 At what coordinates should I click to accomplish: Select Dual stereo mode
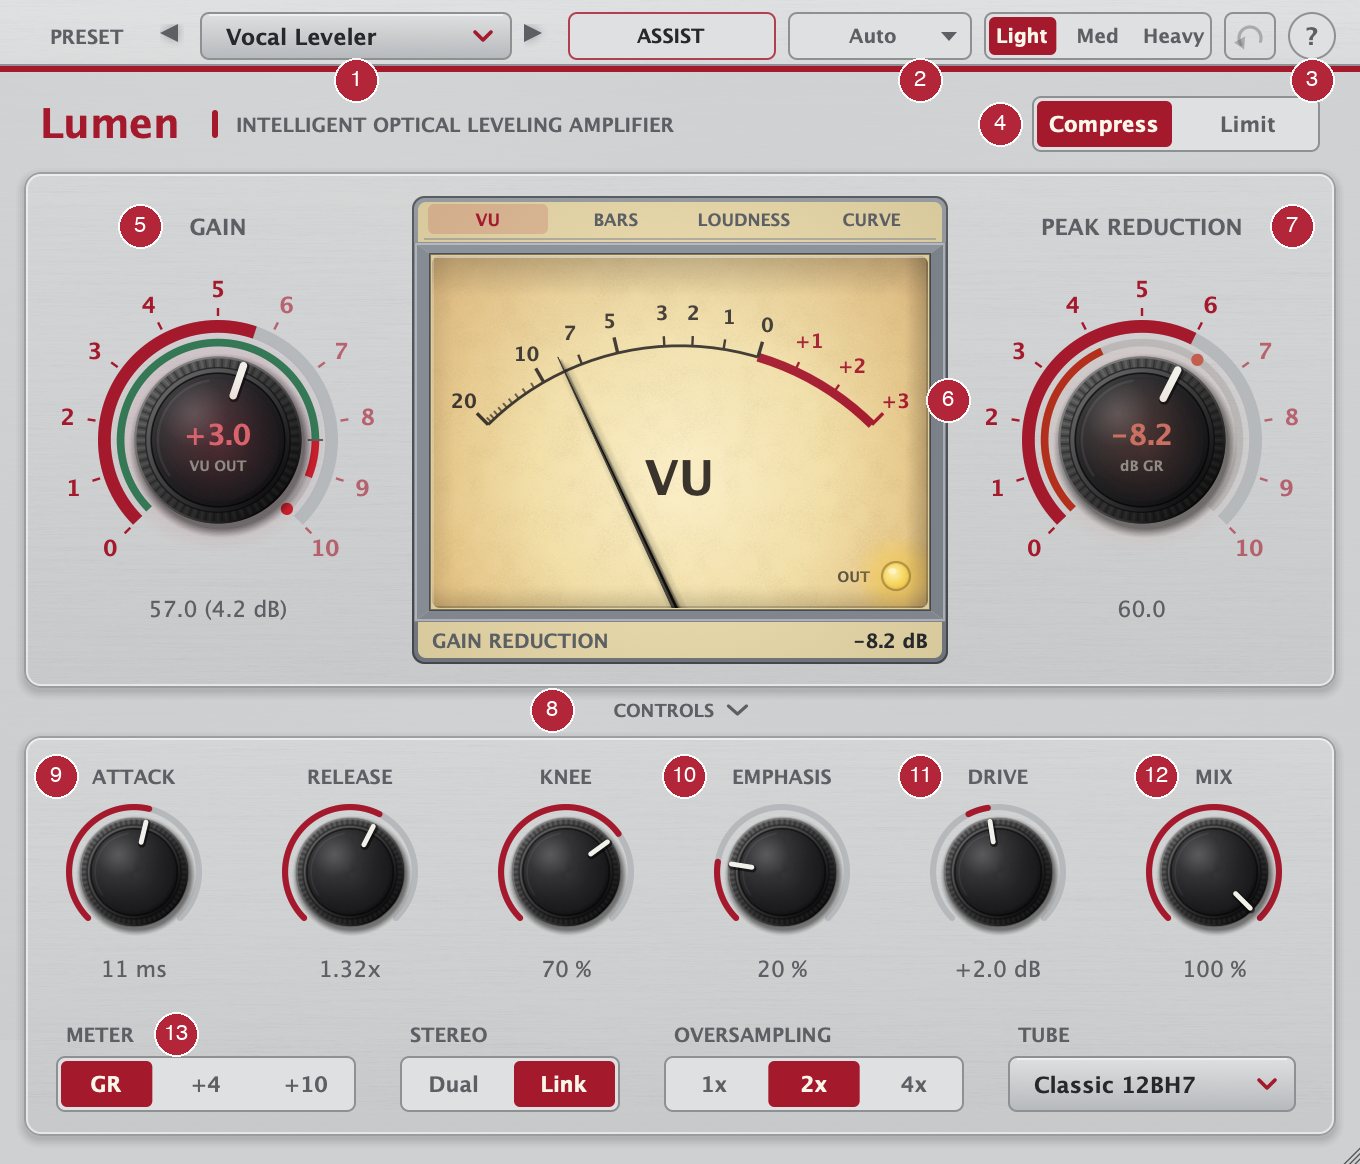[454, 1084]
